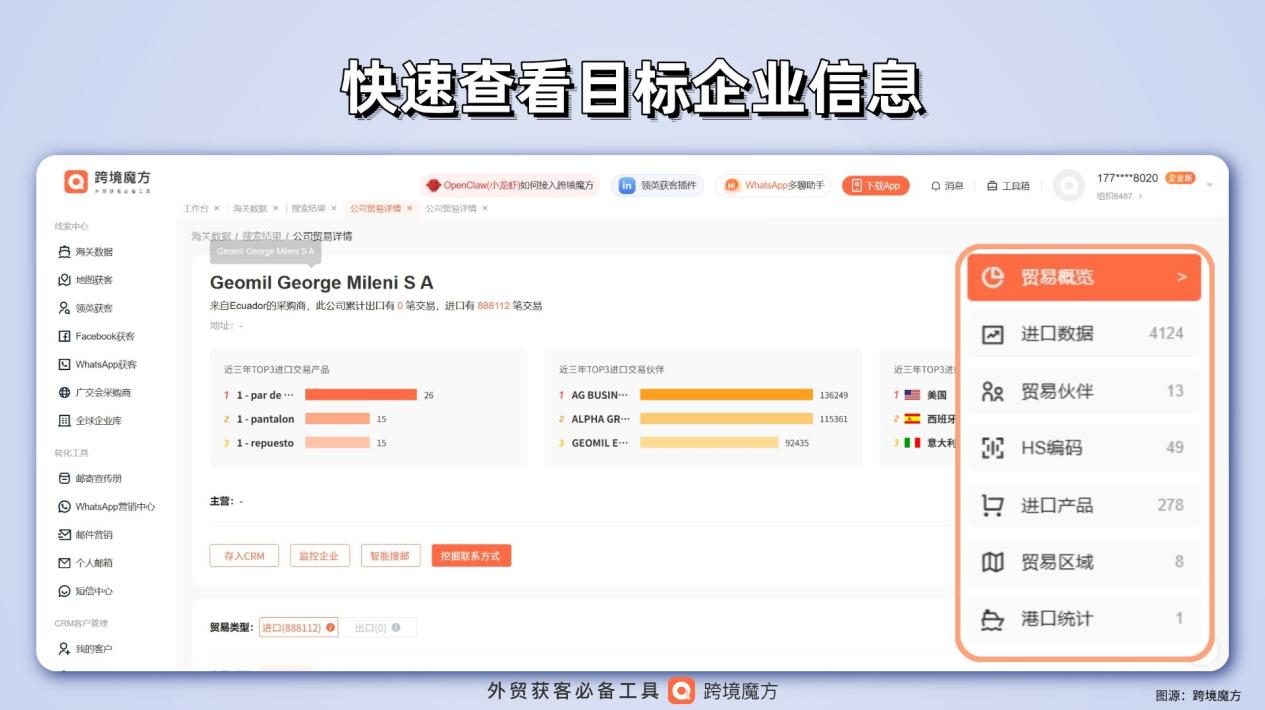The height and width of the screenshot is (710, 1265).
Task: Open WhatsApp营销中心 sidebar item
Action: coord(106,506)
